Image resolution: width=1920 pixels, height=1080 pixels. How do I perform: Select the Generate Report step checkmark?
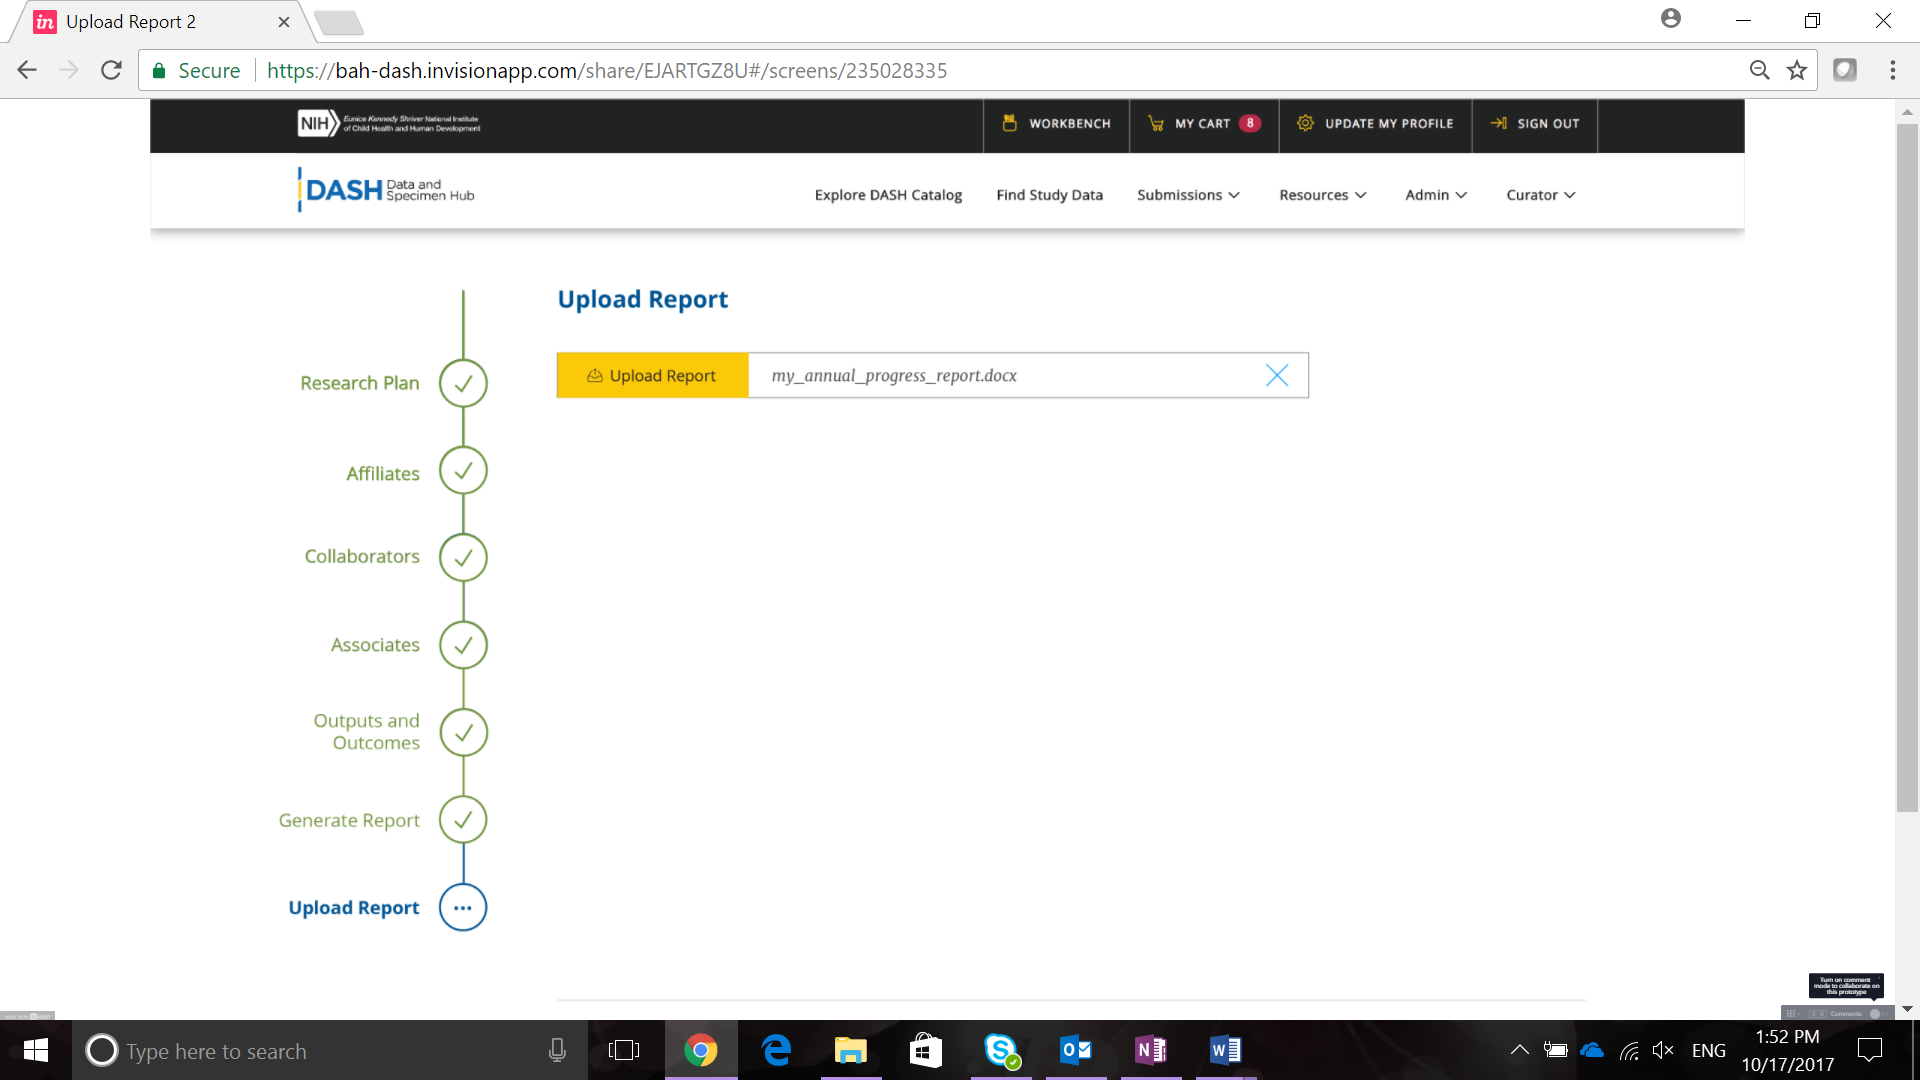(463, 820)
